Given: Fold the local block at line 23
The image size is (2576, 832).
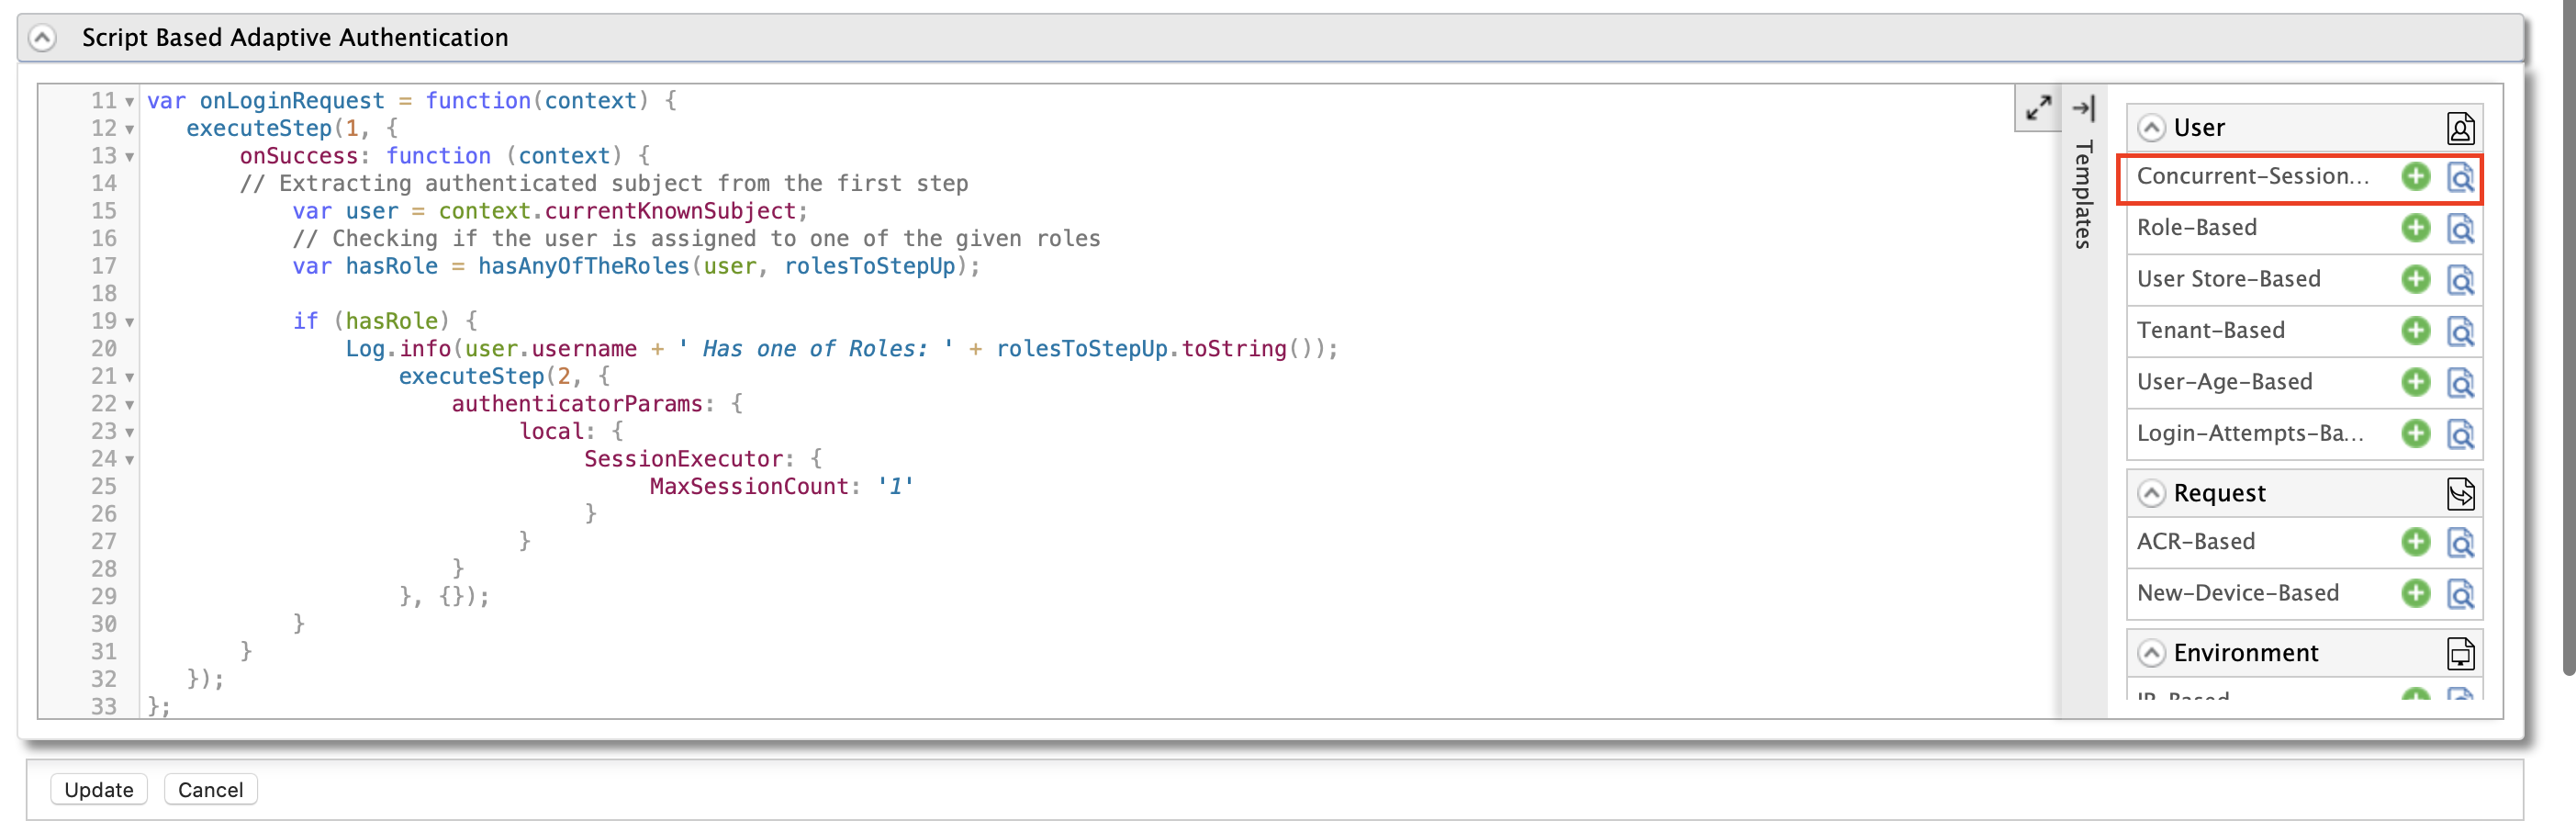Looking at the screenshot, I should 130,433.
